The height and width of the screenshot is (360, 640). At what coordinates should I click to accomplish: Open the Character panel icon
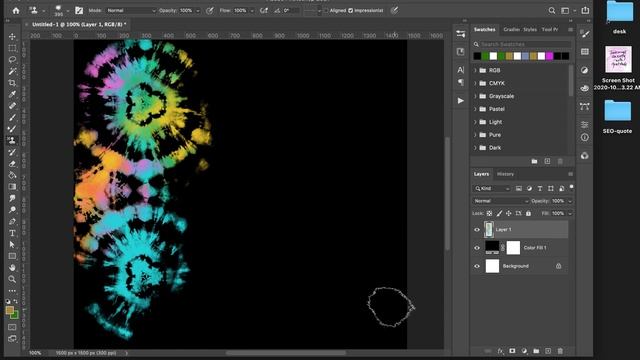461,70
